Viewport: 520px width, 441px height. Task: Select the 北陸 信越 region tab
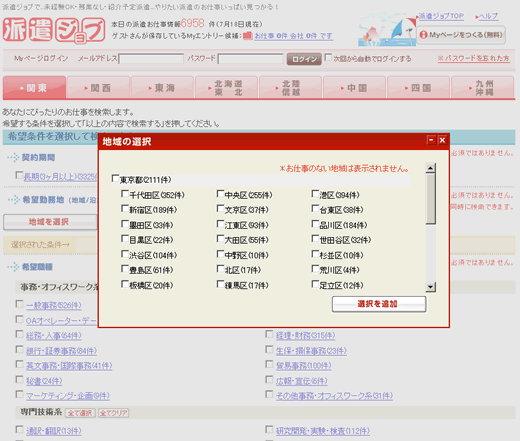[x=290, y=88]
